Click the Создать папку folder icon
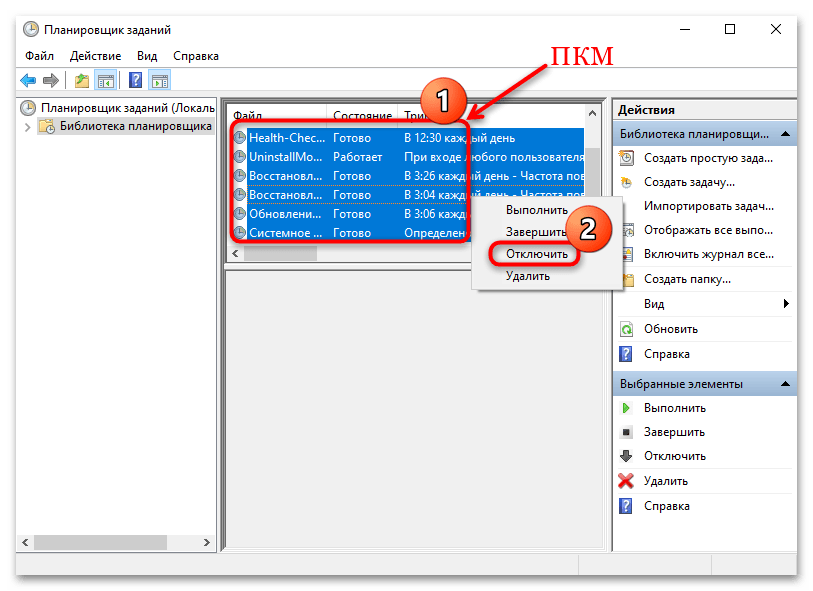 (x=626, y=280)
